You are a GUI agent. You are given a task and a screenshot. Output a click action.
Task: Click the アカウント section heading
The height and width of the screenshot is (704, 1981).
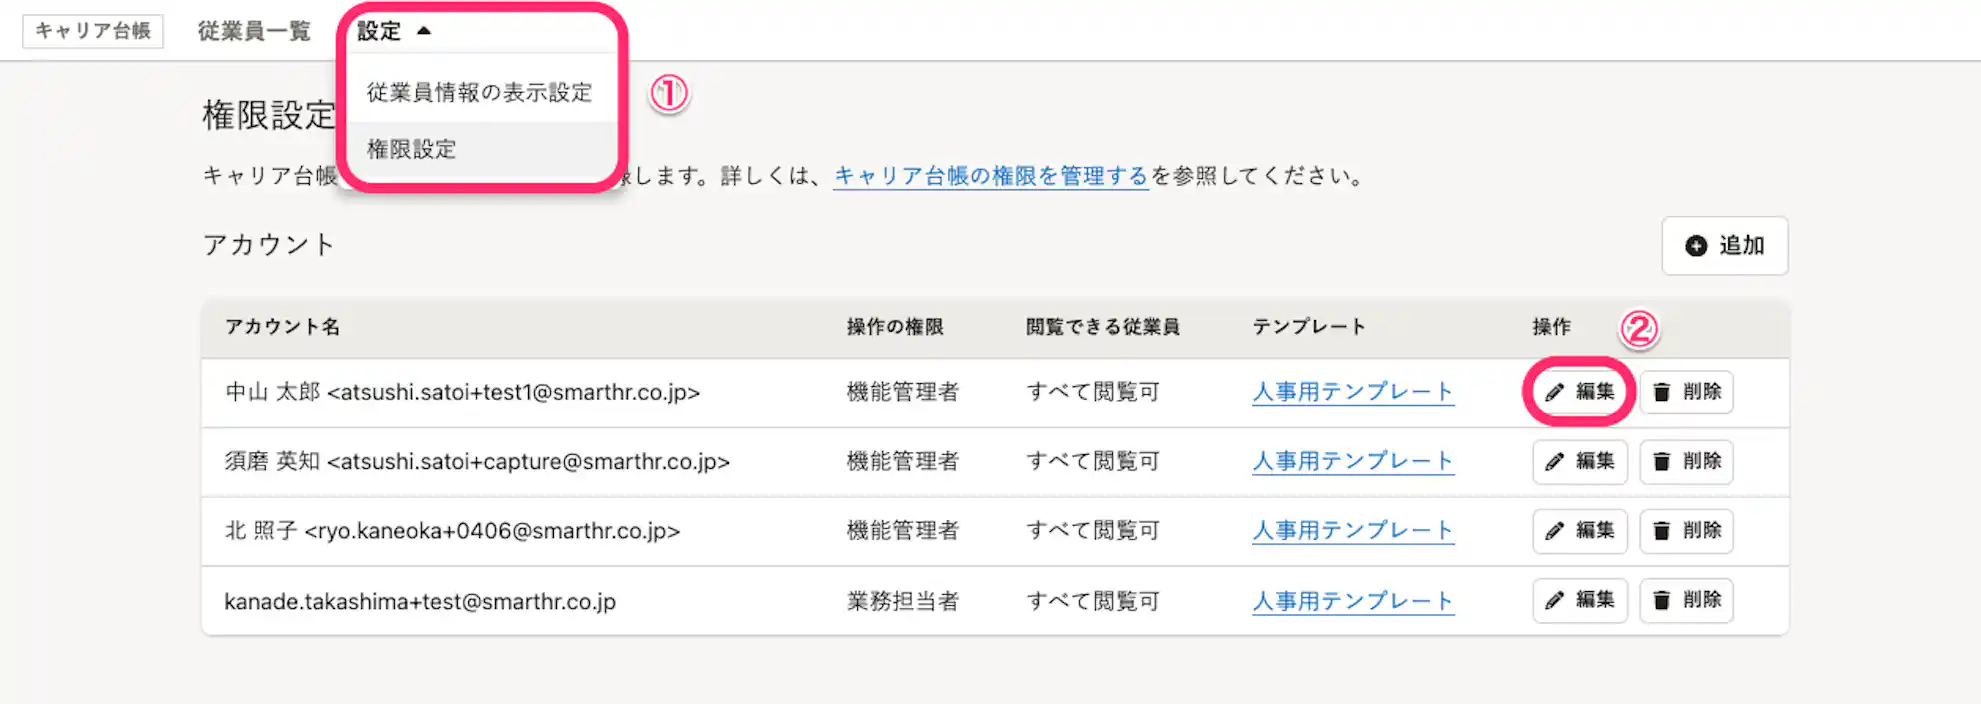(268, 245)
